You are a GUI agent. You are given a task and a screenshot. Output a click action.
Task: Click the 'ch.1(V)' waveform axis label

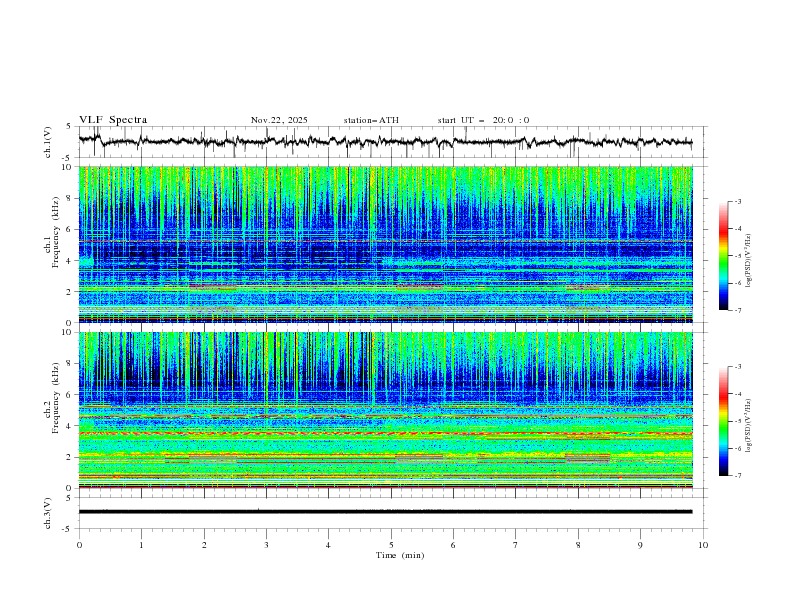tap(48, 142)
